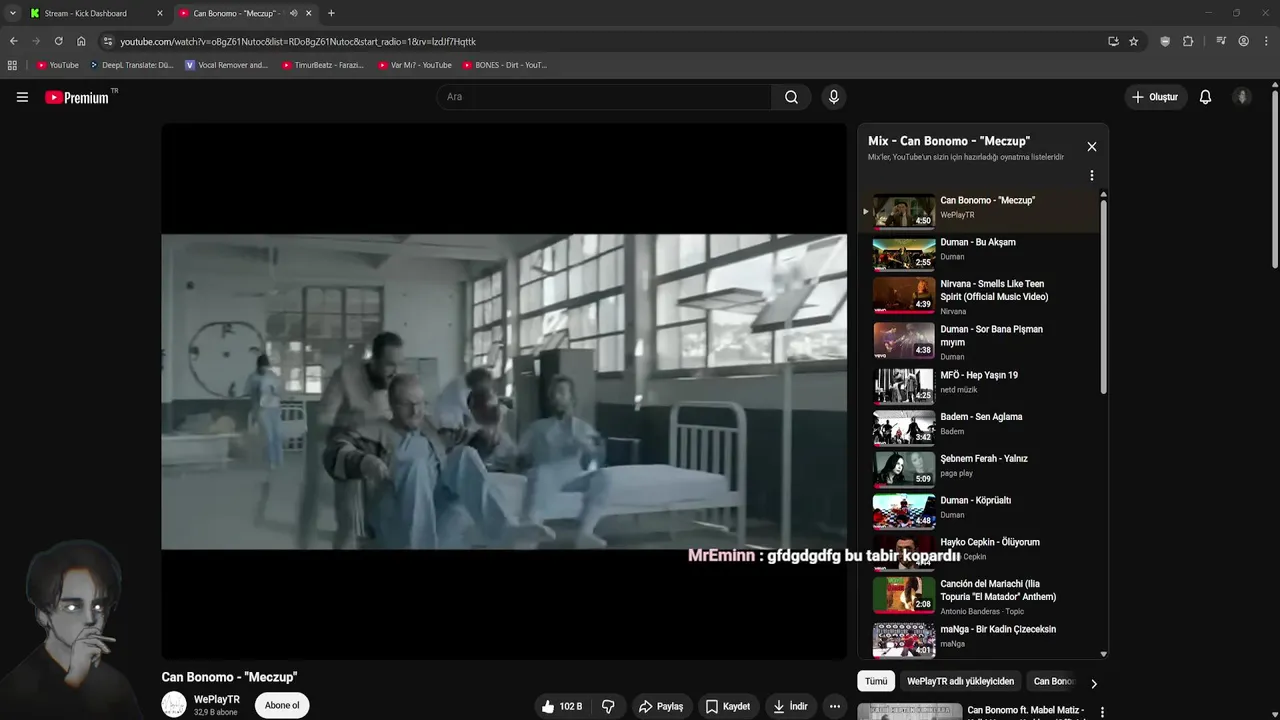Click the Paylaş share button
This screenshot has width=1280, height=720.
point(661,706)
